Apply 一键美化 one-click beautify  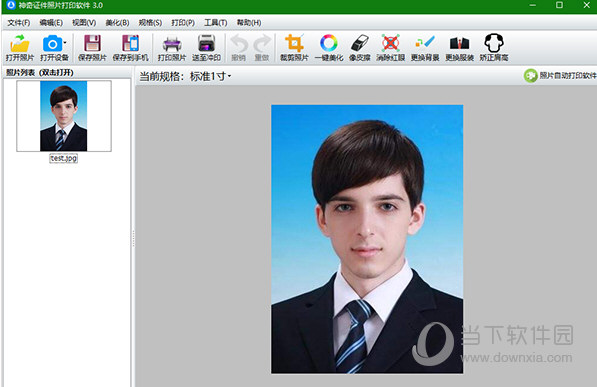click(x=329, y=43)
